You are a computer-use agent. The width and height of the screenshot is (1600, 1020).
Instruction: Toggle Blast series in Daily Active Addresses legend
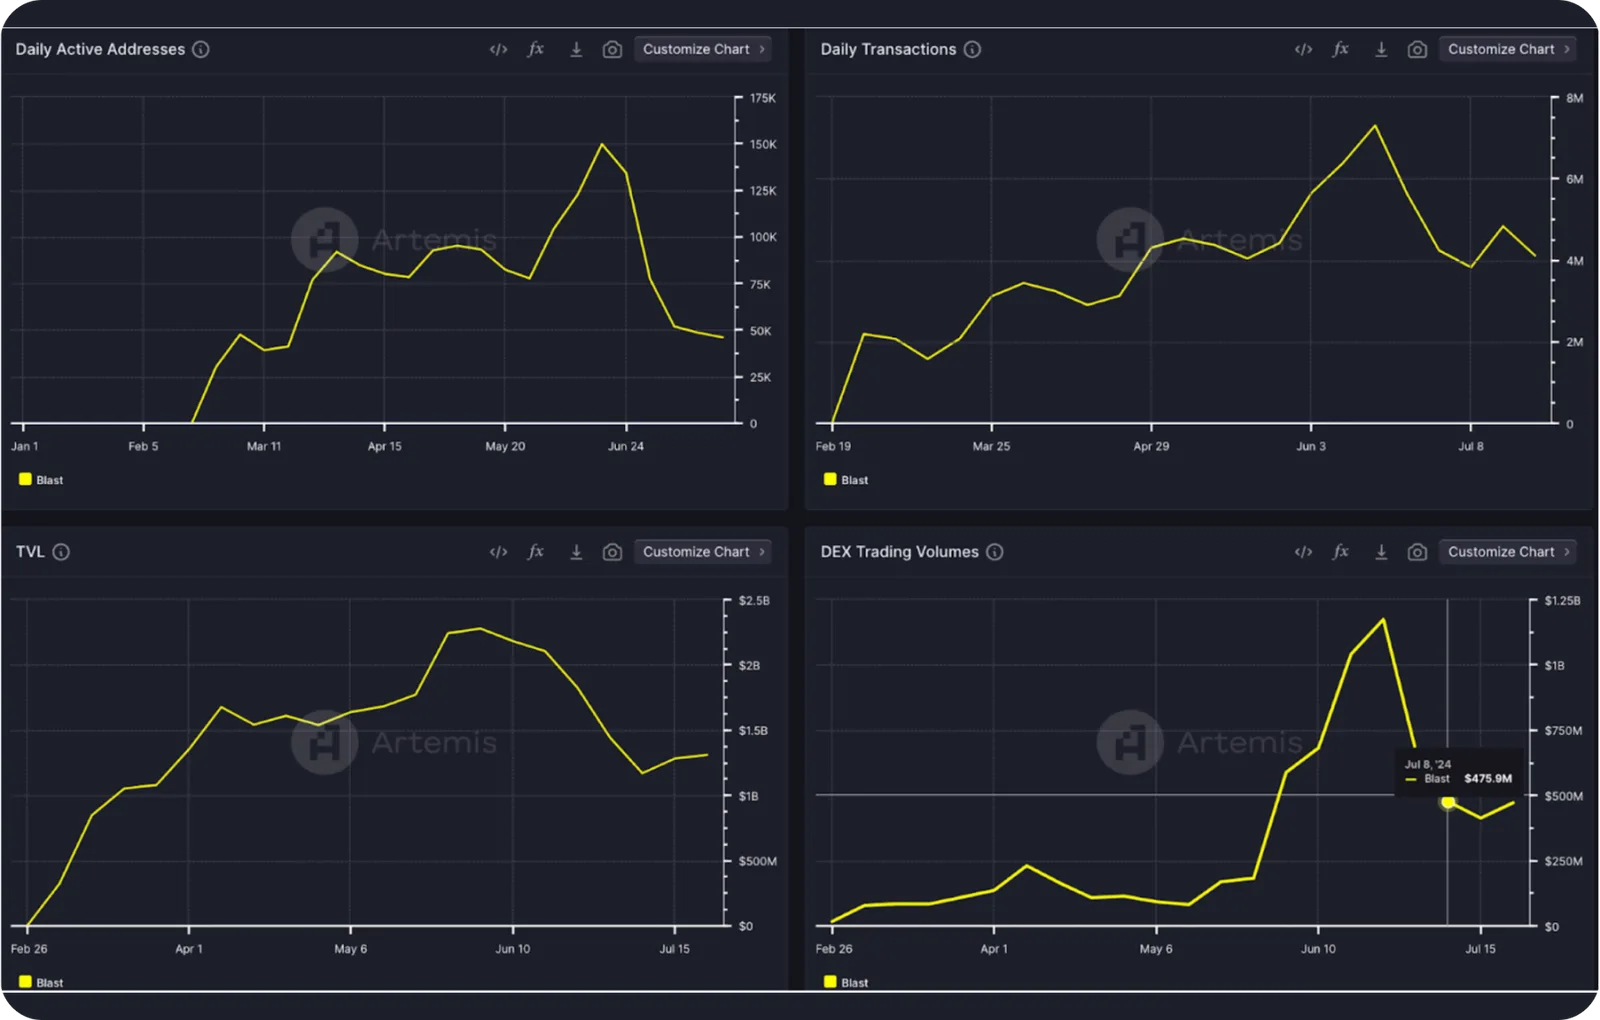pos(41,480)
